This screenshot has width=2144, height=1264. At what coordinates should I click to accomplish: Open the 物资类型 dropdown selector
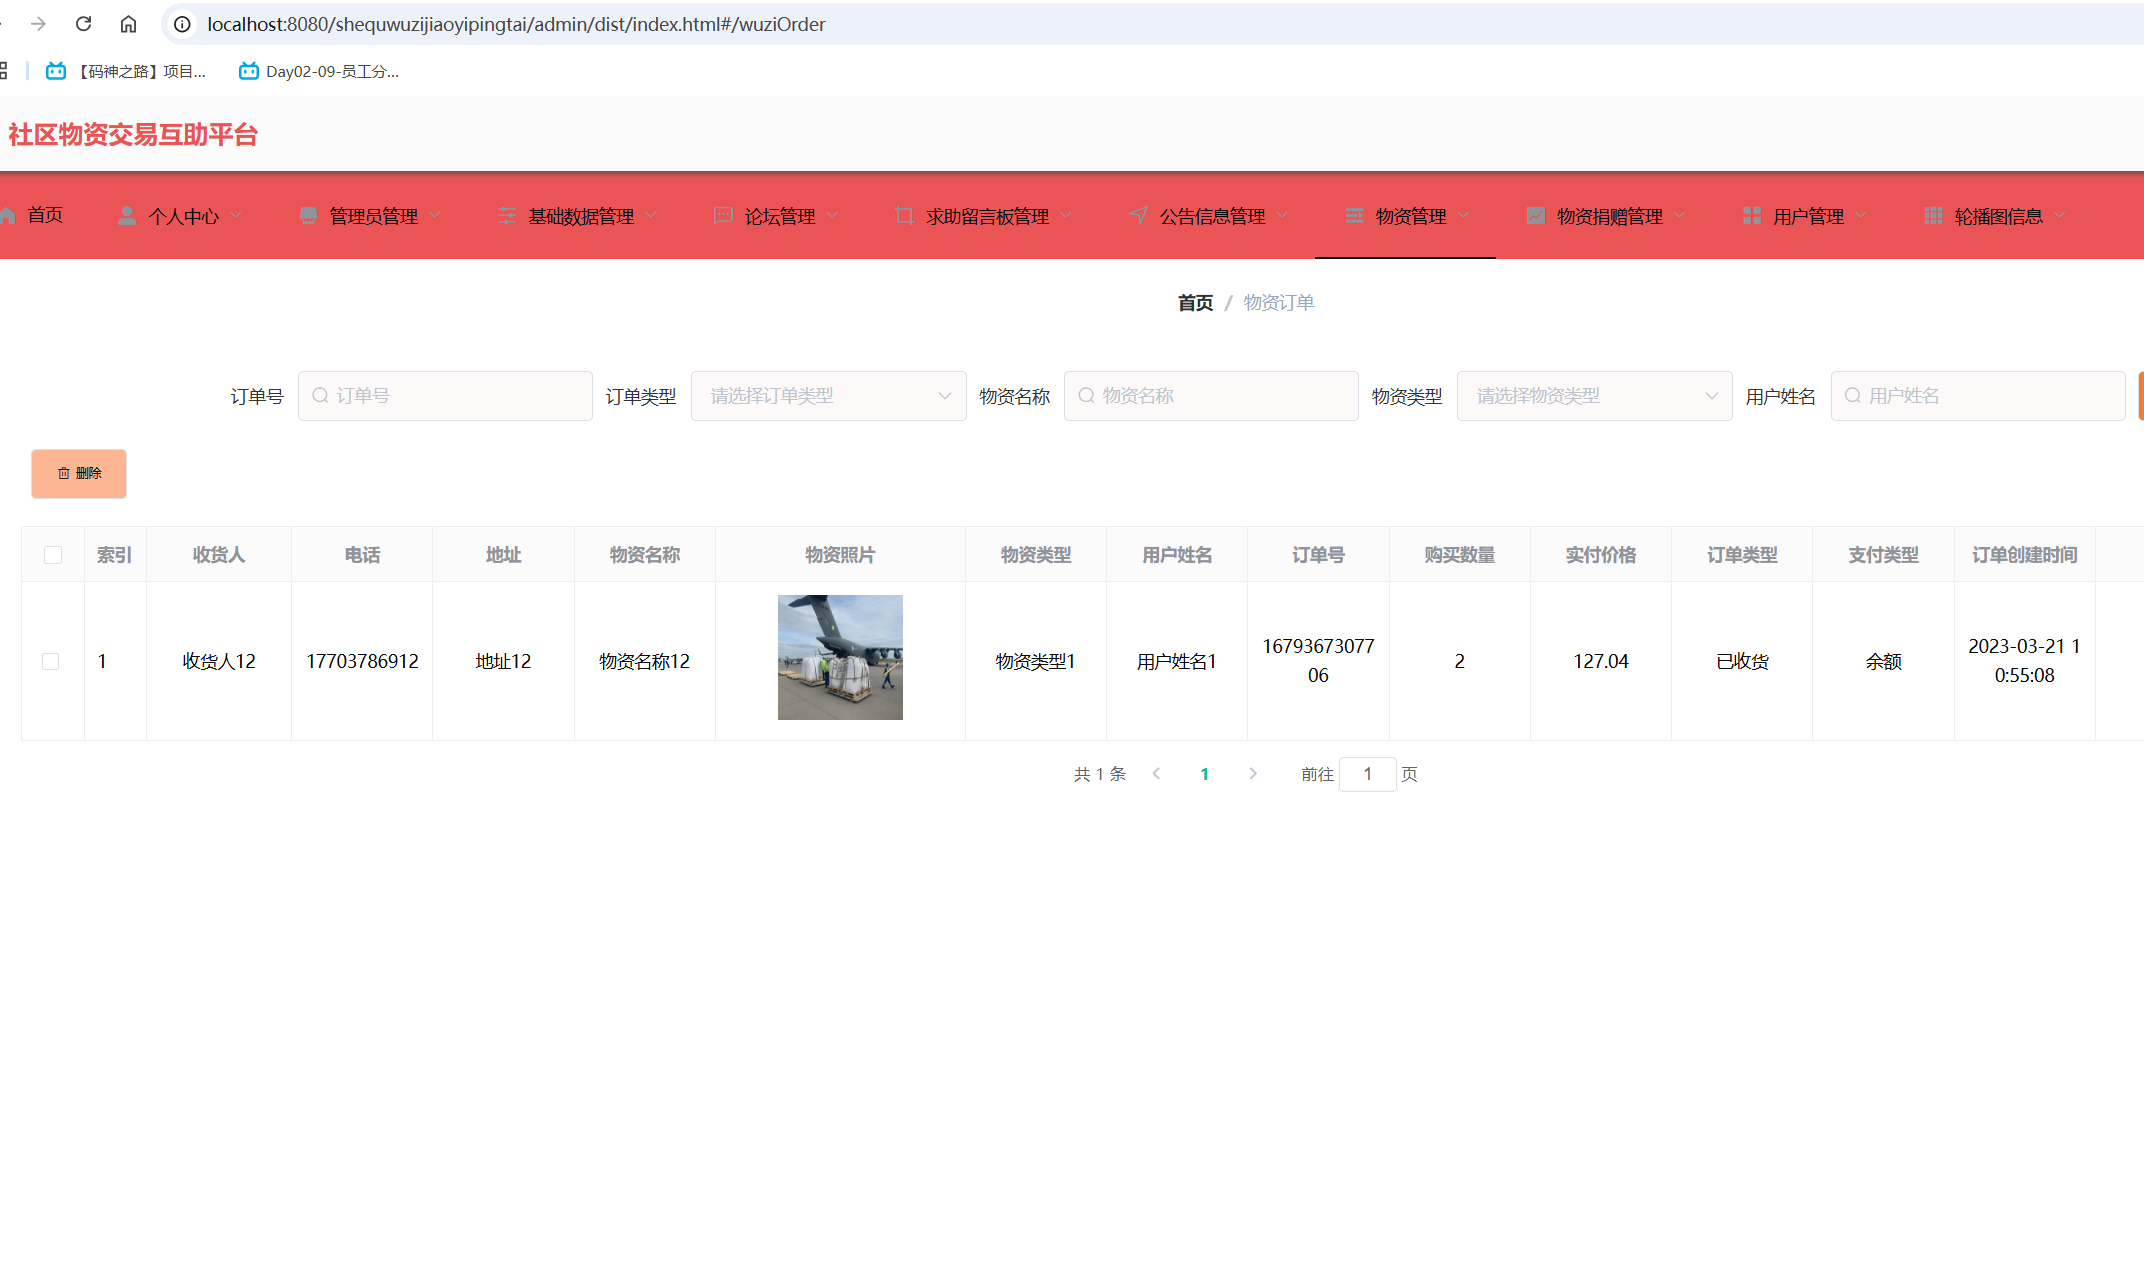pos(1594,396)
